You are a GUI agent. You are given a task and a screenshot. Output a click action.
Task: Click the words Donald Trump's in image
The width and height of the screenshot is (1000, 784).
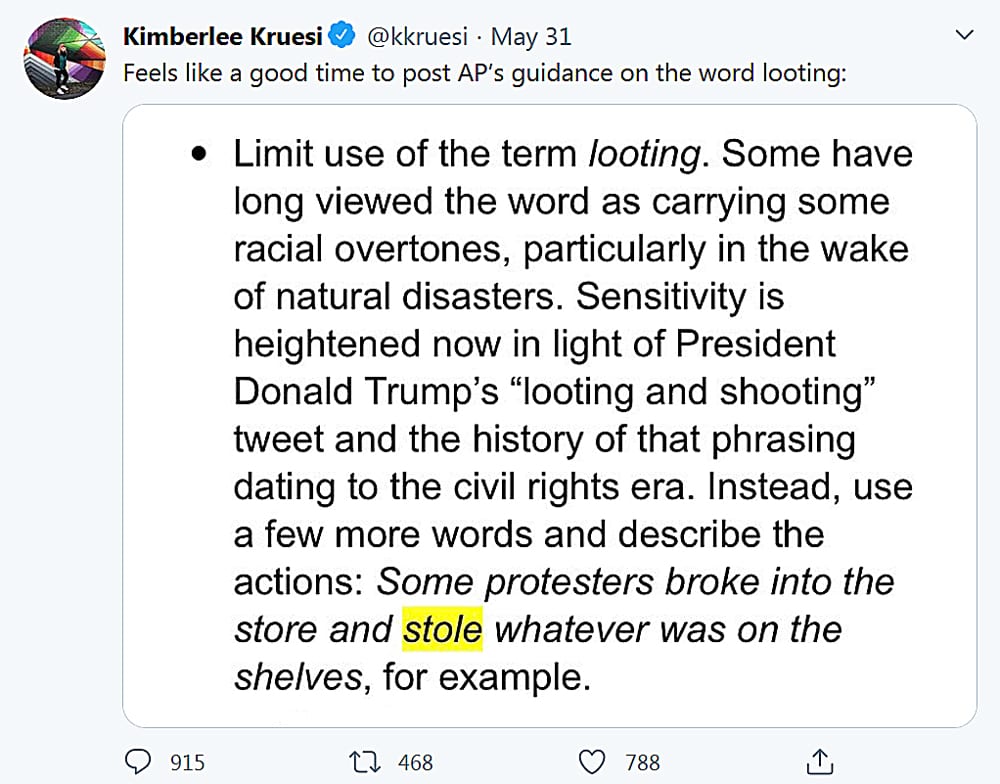pos(366,391)
